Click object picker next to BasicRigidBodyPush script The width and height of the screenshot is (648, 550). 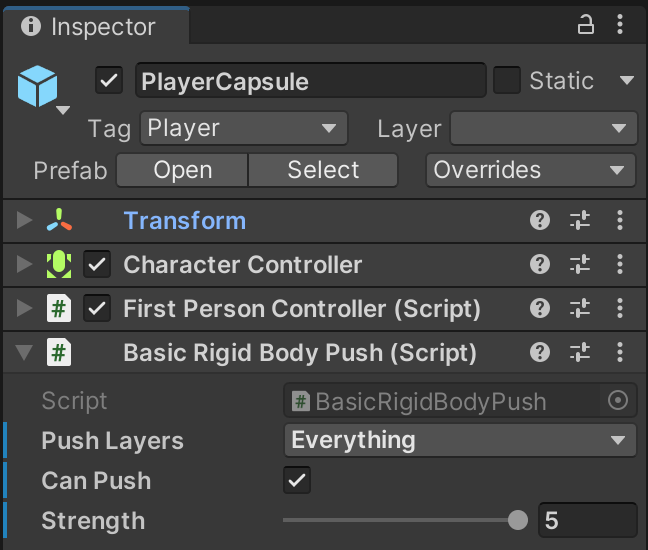(618, 401)
